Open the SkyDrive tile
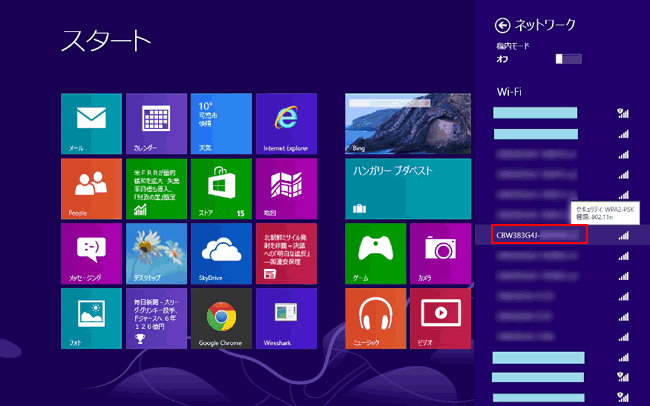 221,254
